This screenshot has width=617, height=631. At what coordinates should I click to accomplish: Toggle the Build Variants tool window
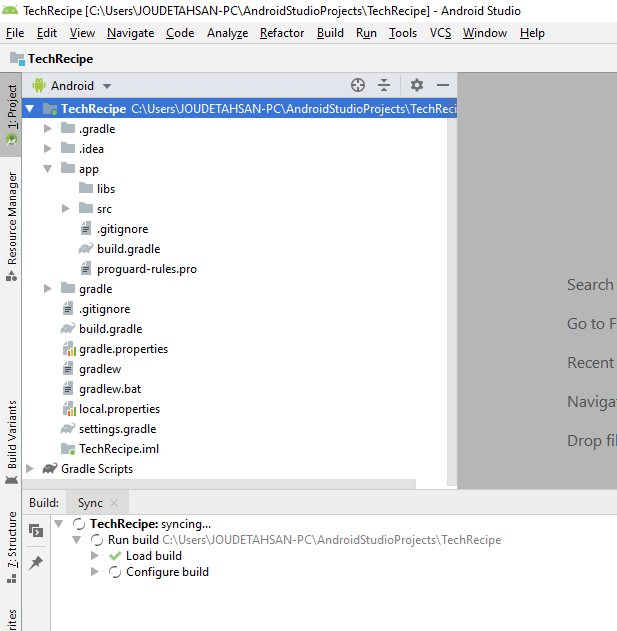pyautogui.click(x=11, y=442)
